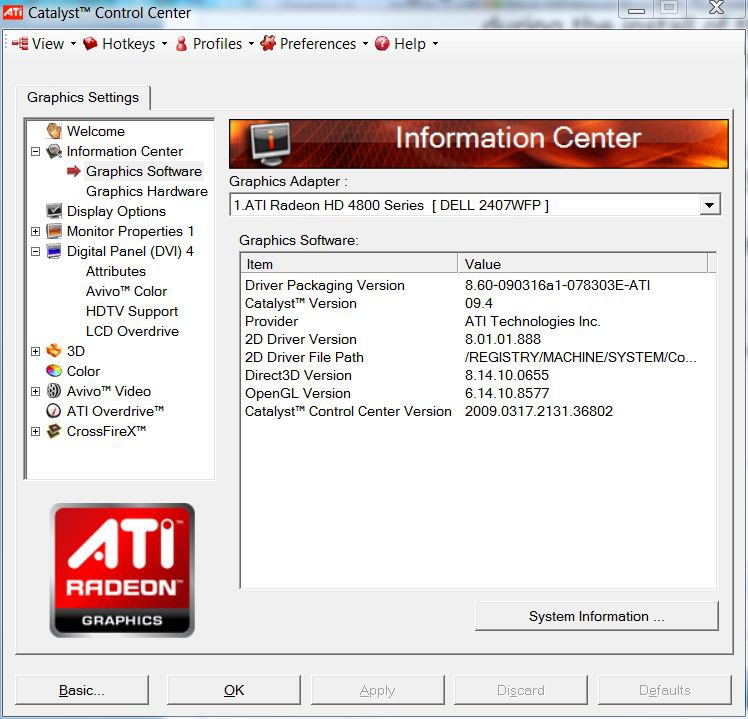Expand the CrossFireX tree node
The image size is (748, 719).
(x=35, y=431)
